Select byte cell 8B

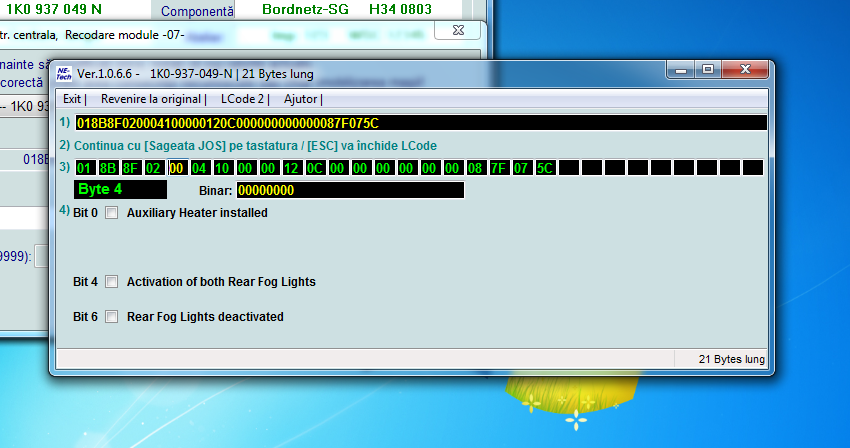(x=108, y=167)
